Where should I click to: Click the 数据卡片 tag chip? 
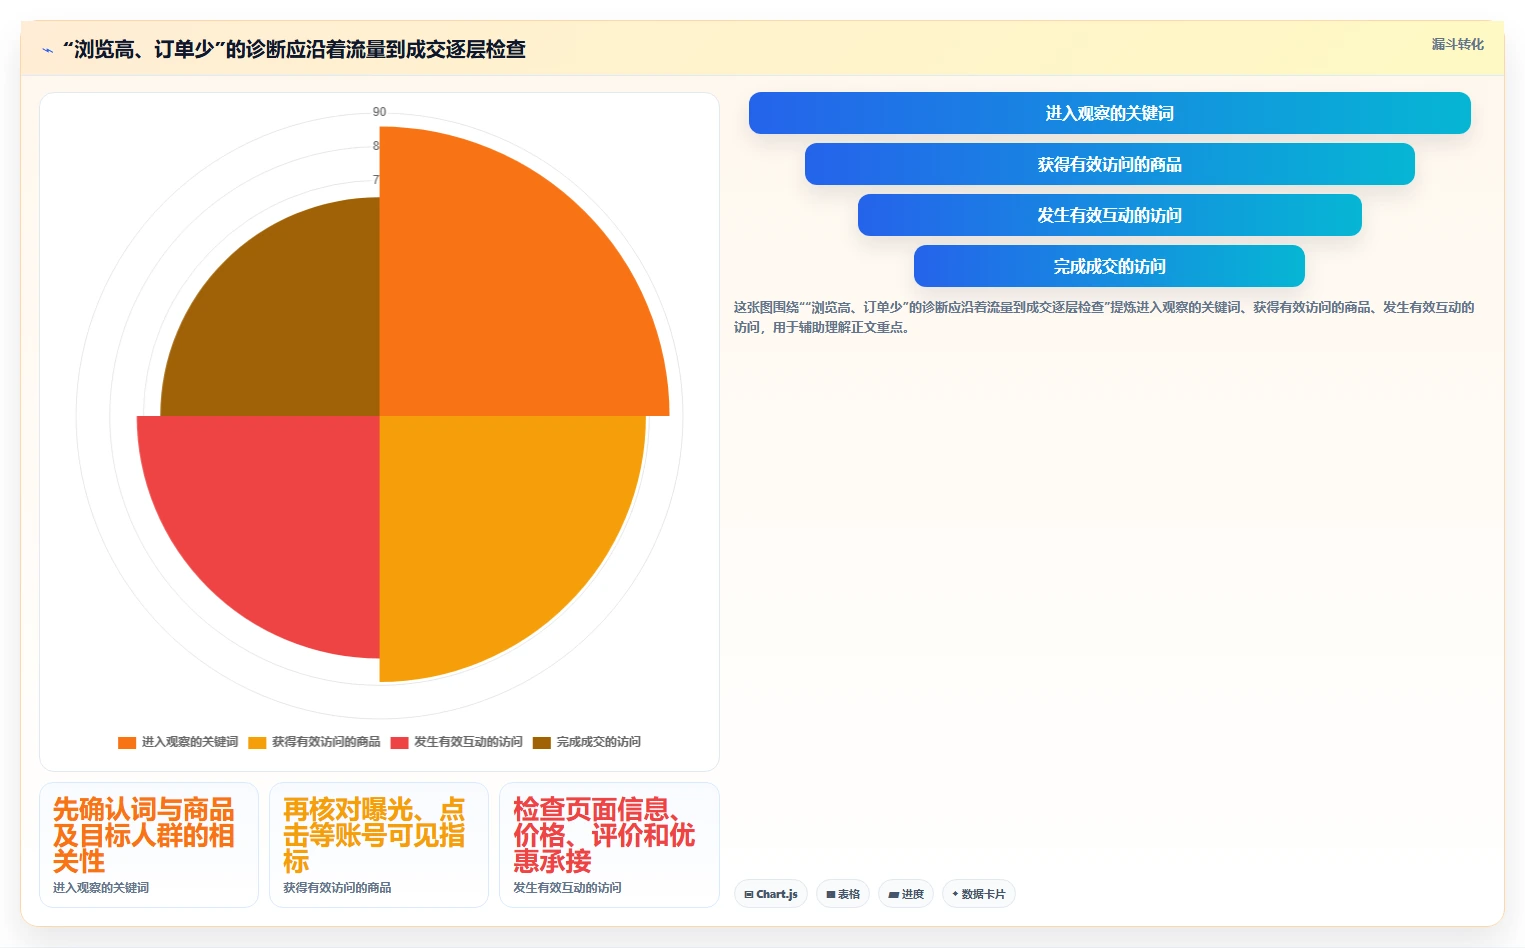coord(979,894)
